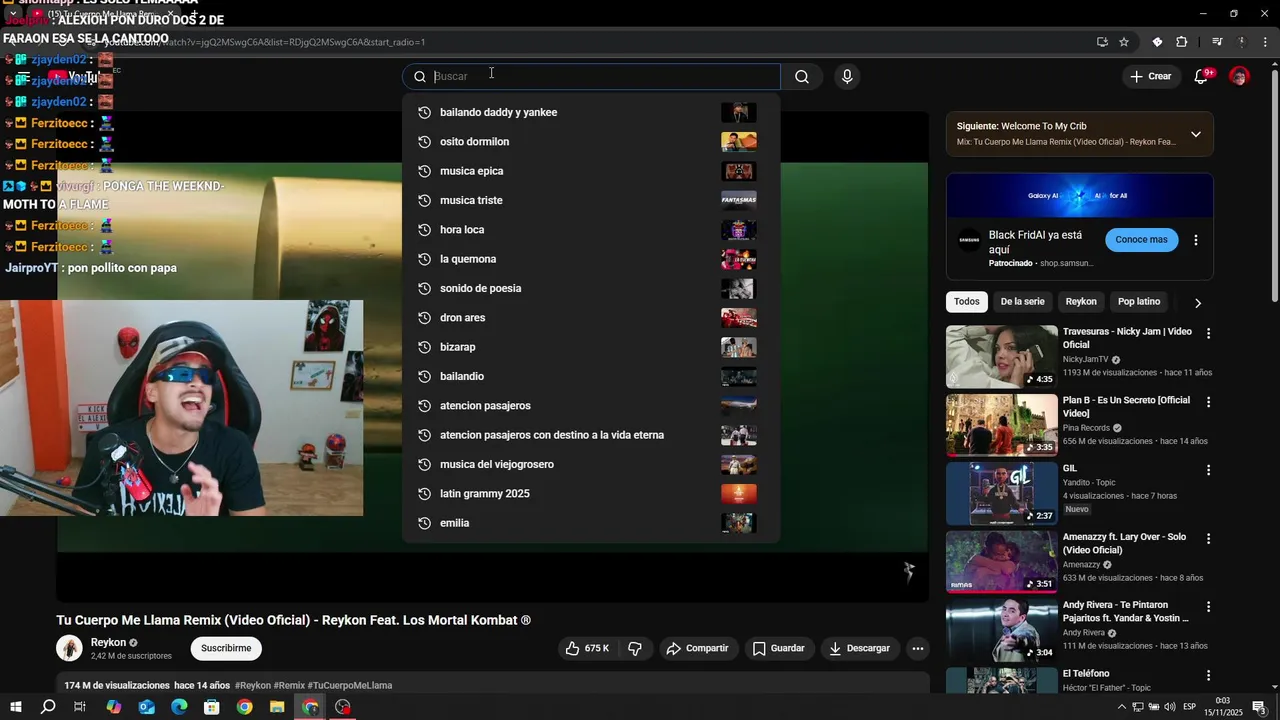Image resolution: width=1280 pixels, height=720 pixels.
Task: Open Task View on the taskbar
Action: click(x=80, y=707)
